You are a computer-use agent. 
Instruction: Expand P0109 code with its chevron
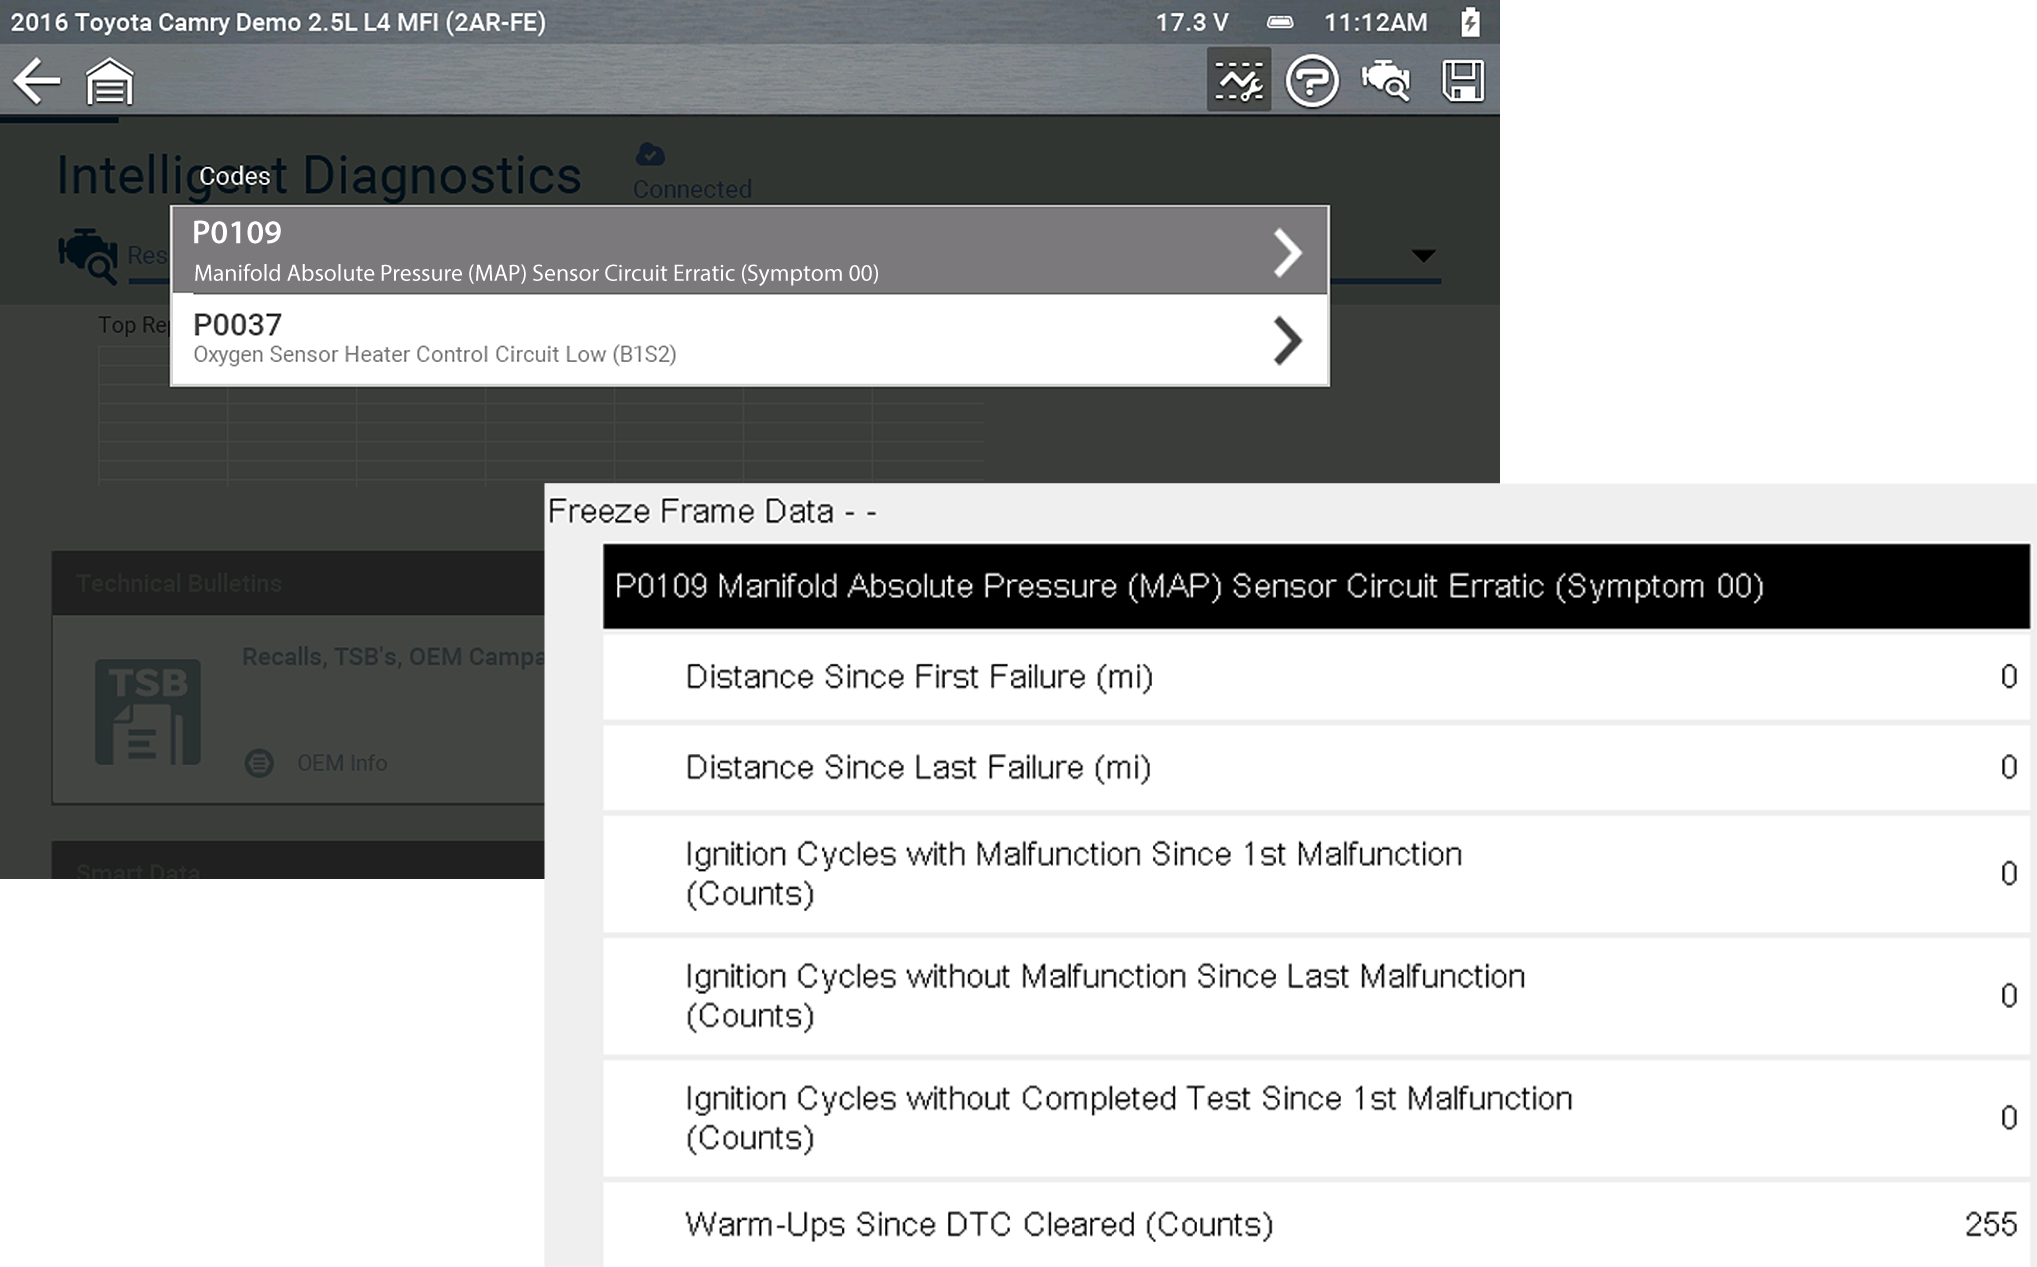coord(1287,252)
